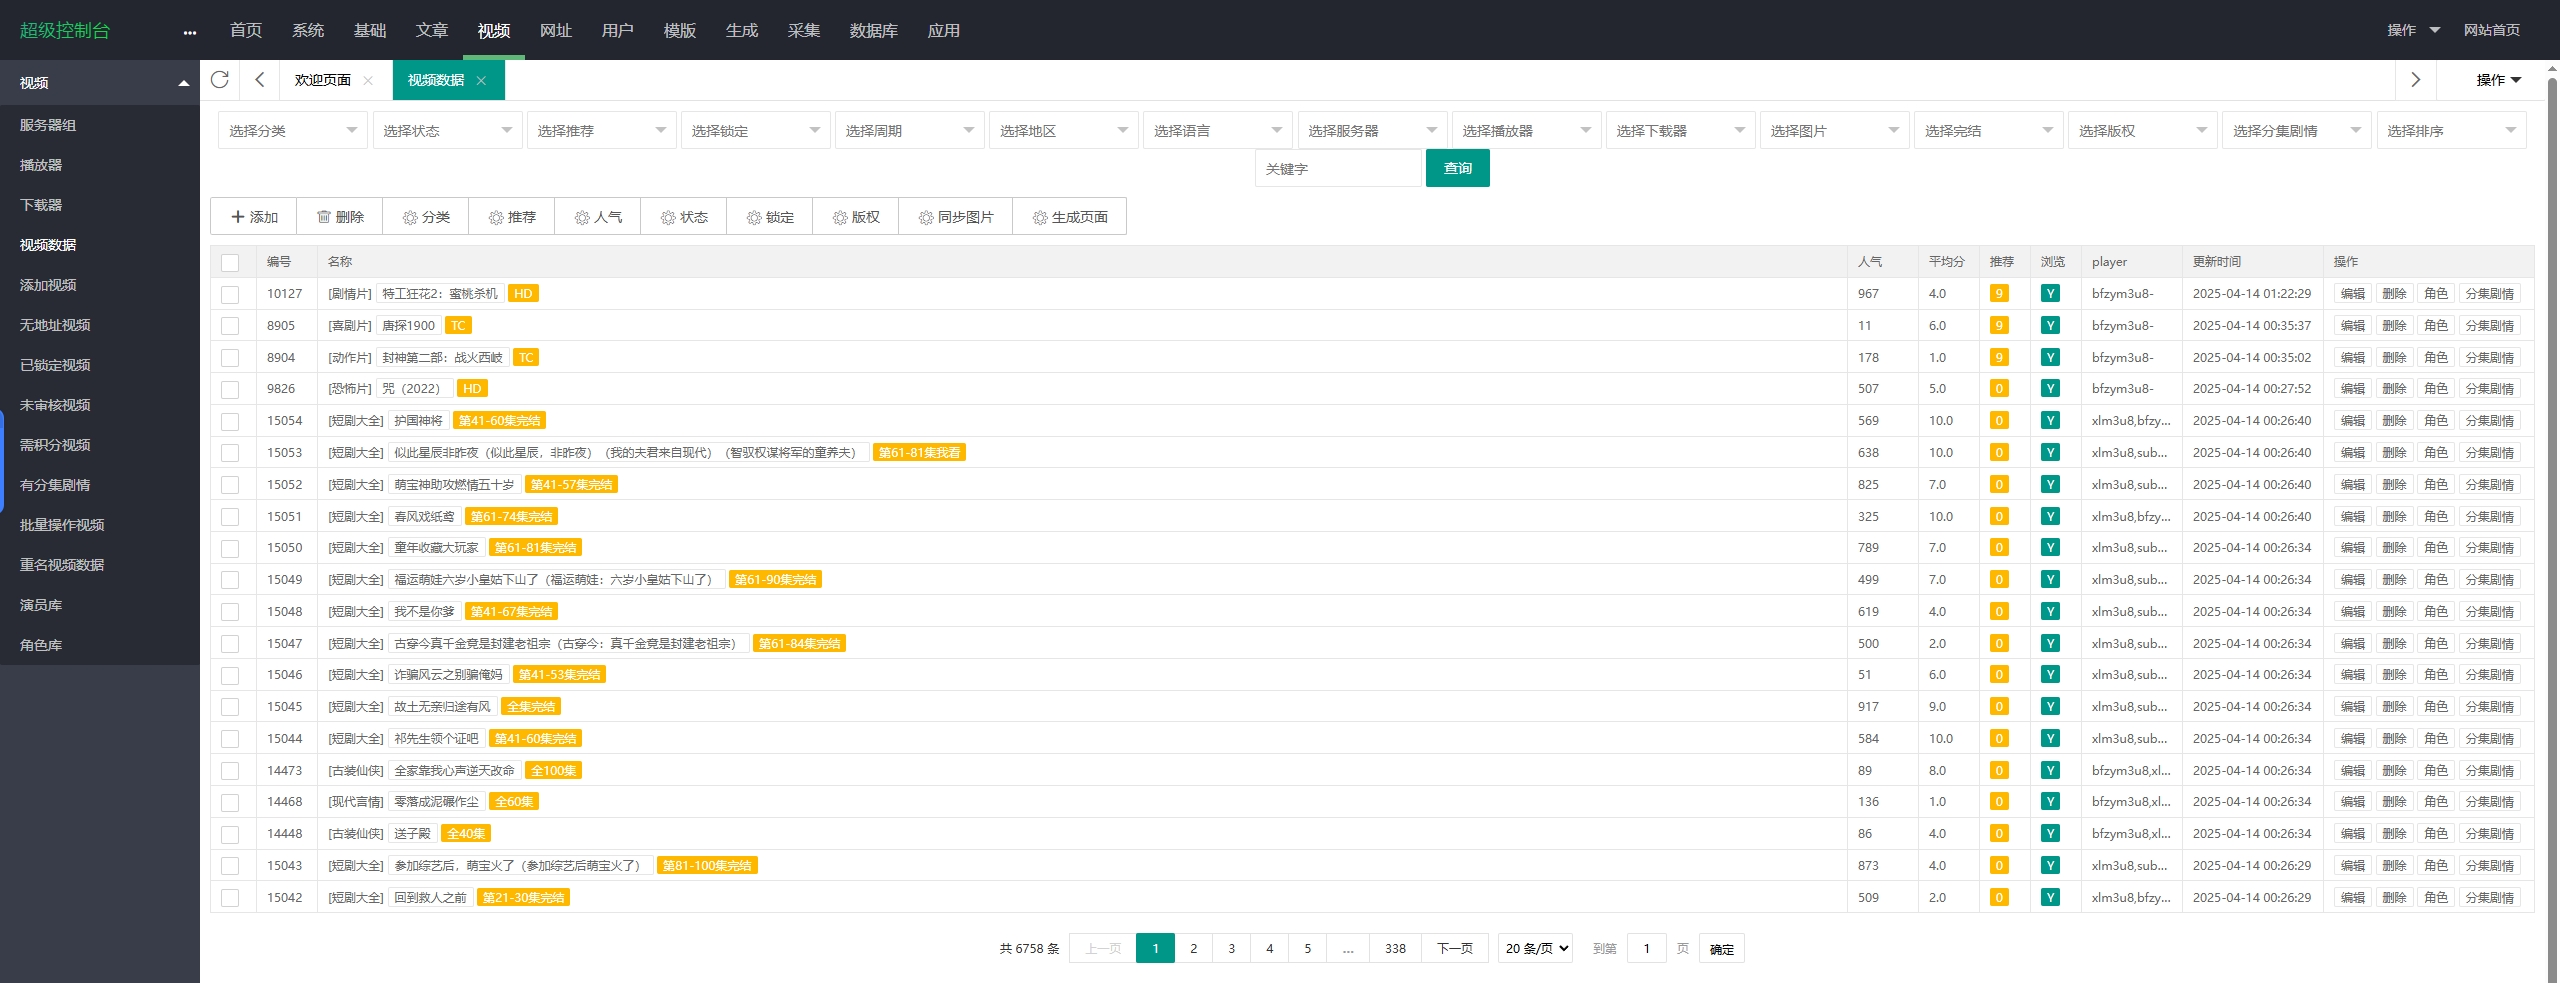Open the 采集 top menu

click(803, 31)
